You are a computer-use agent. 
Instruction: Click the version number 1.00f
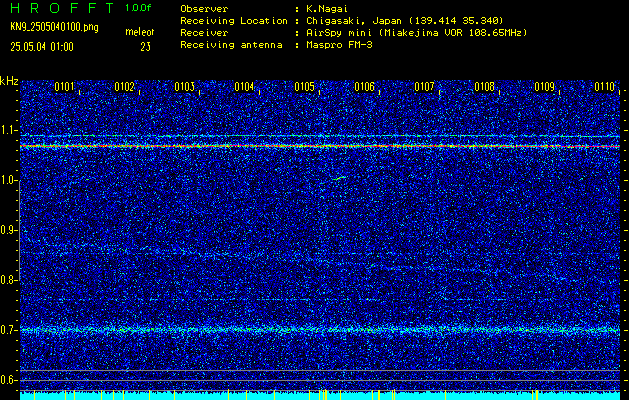[138, 8]
